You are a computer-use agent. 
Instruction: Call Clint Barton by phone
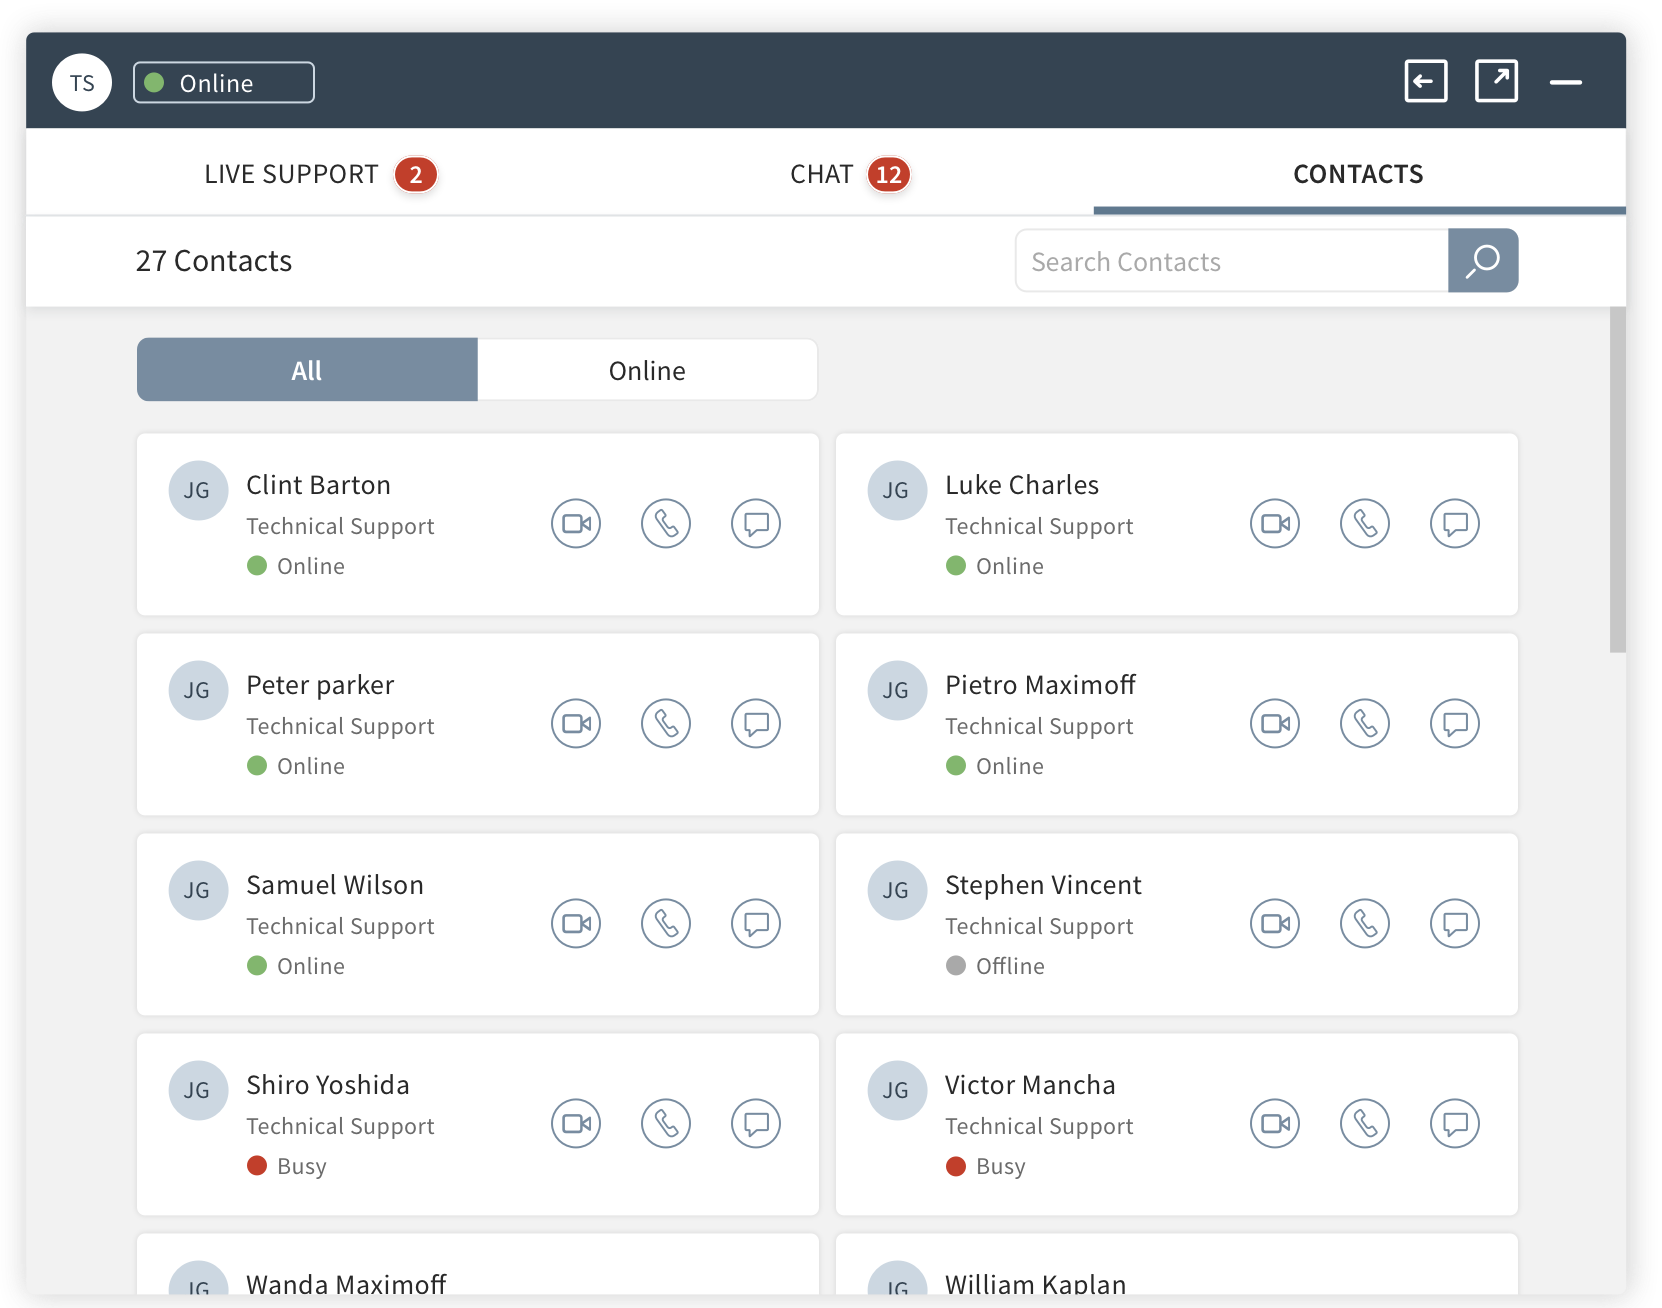pos(666,523)
